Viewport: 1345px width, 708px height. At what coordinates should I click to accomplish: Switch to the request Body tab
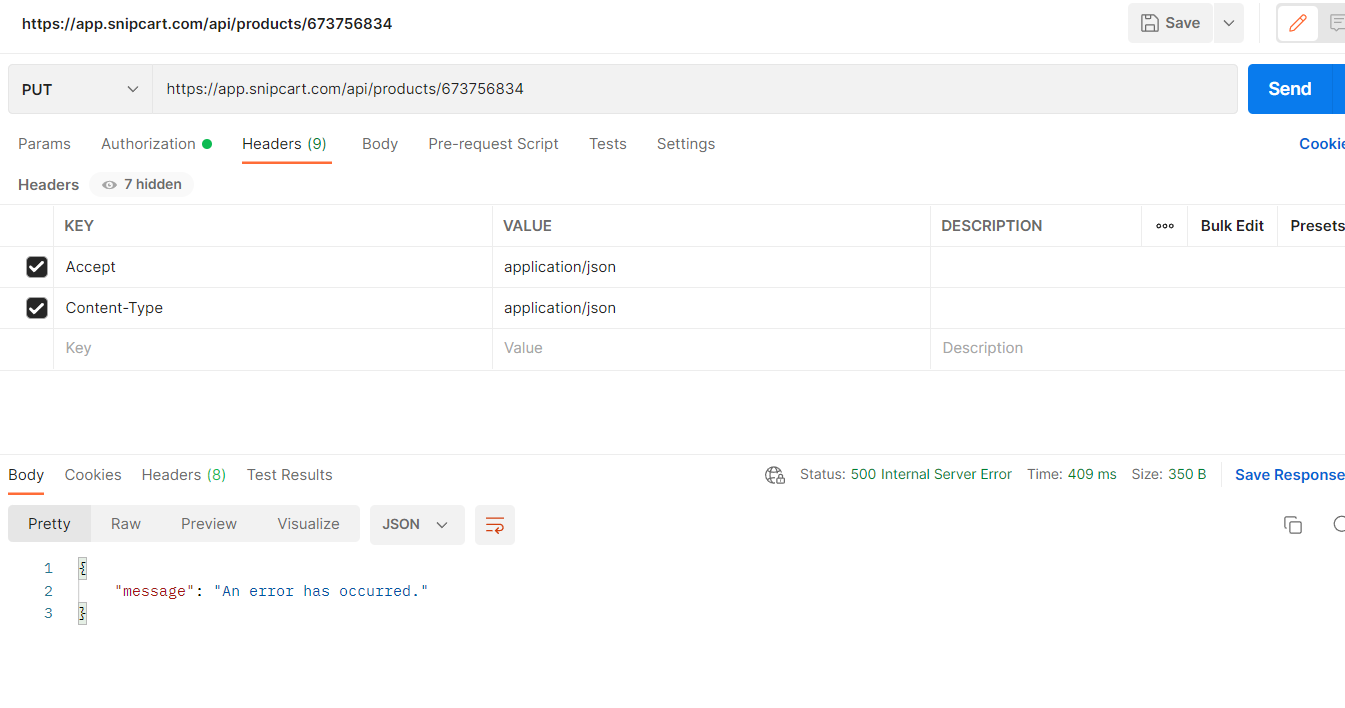click(x=380, y=144)
